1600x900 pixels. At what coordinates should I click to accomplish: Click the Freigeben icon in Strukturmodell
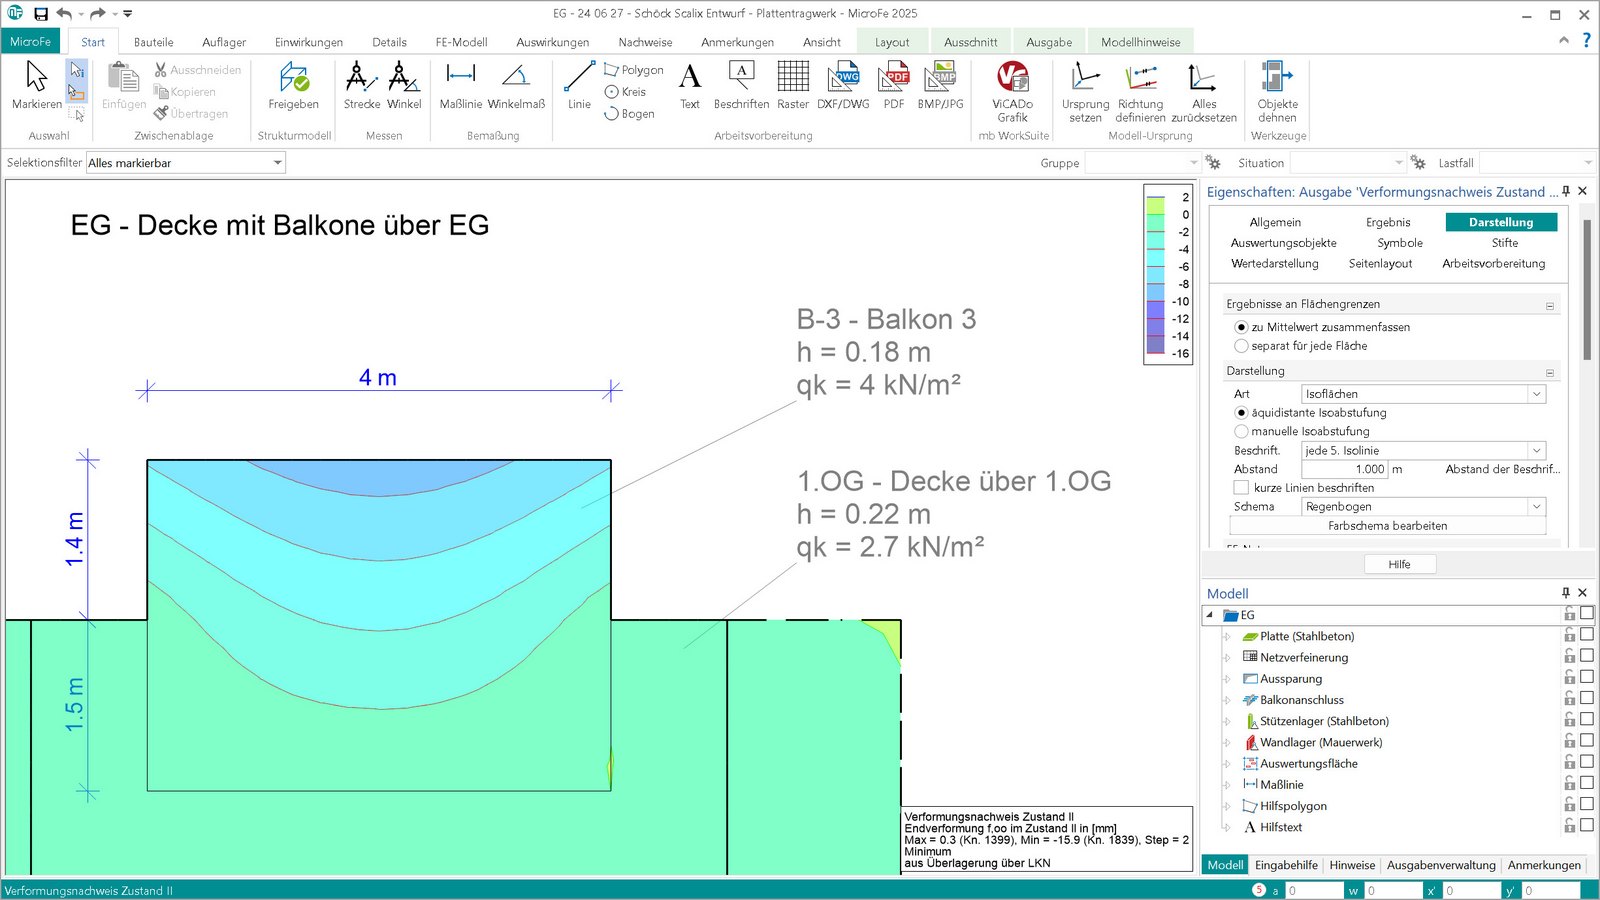click(294, 85)
